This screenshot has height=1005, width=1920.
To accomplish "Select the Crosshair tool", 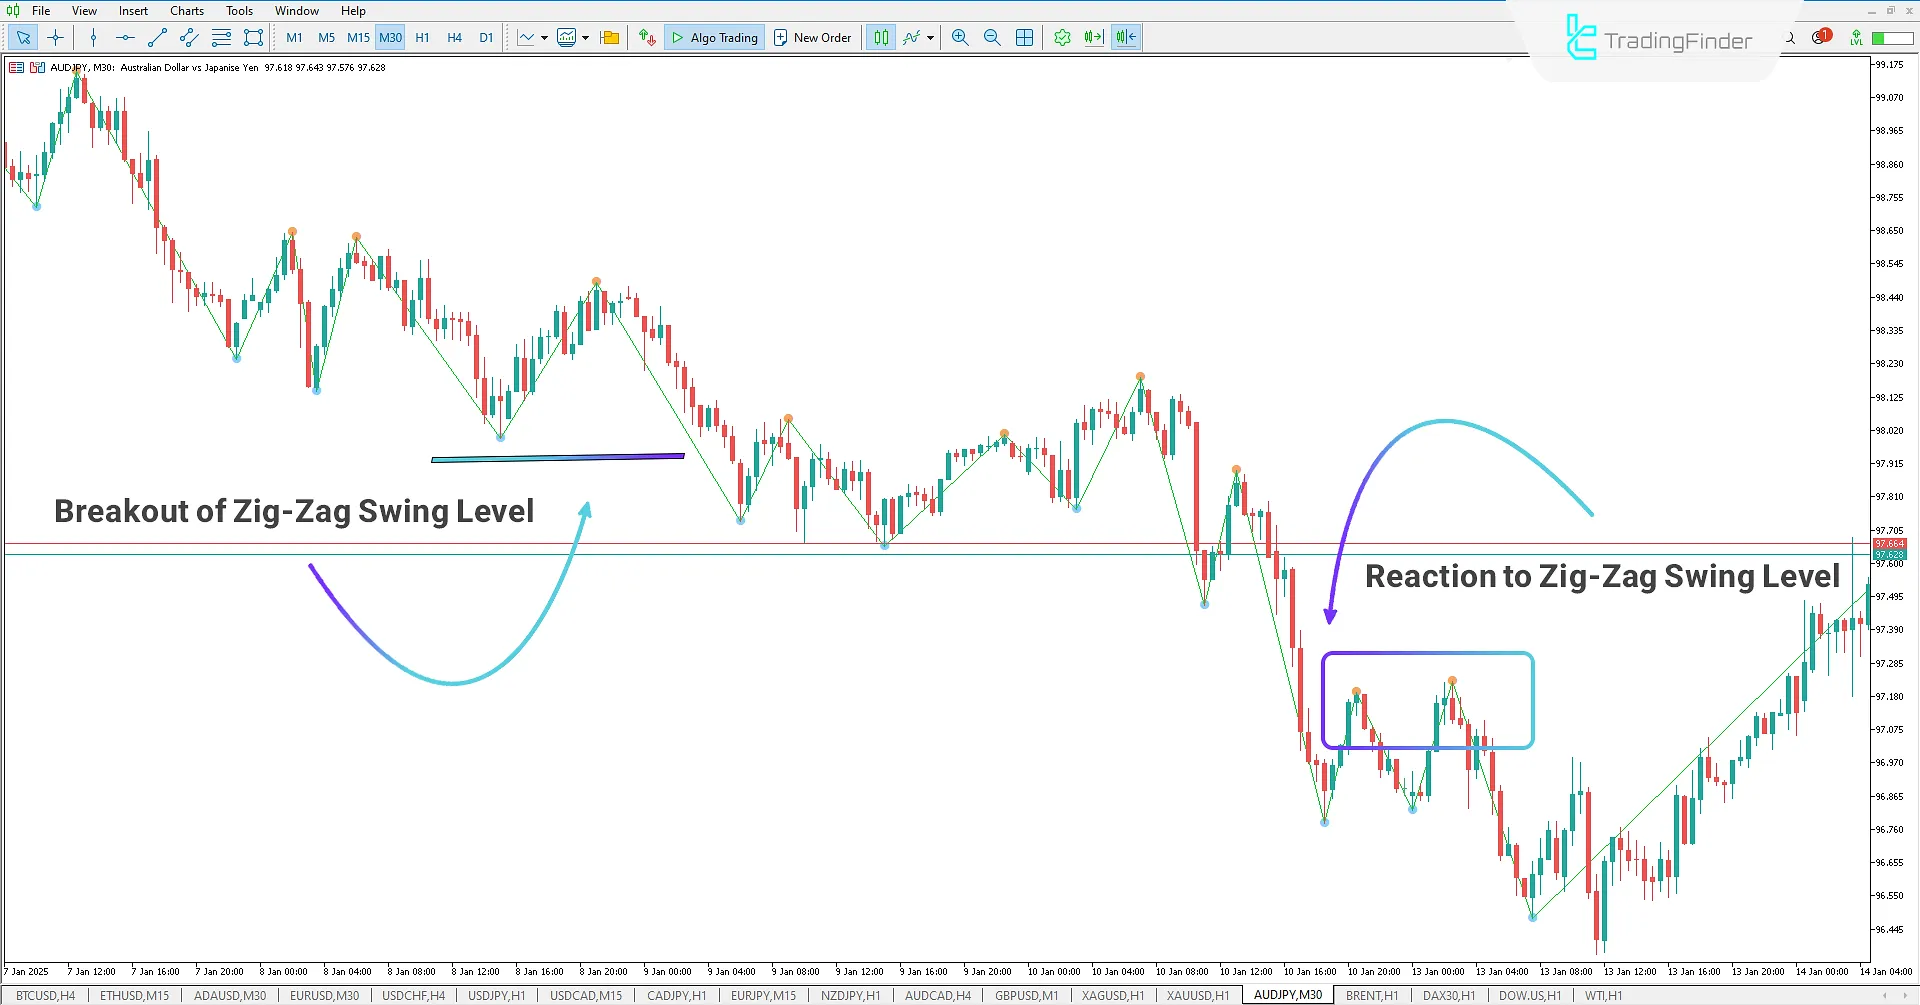I will [x=55, y=37].
